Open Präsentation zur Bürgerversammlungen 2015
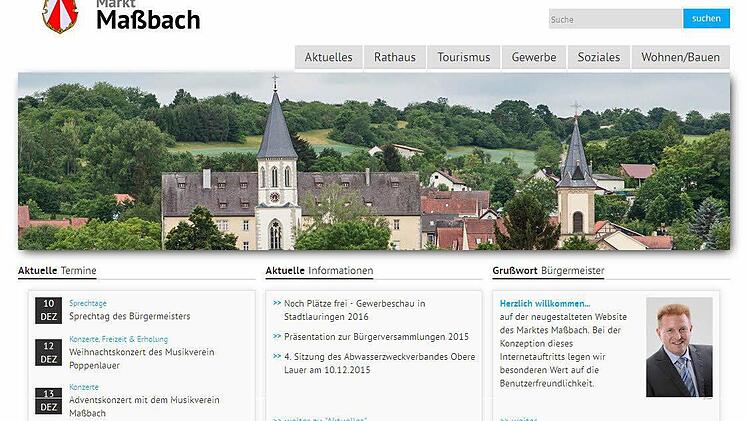The width and height of the screenshot is (748, 421). coord(376,337)
